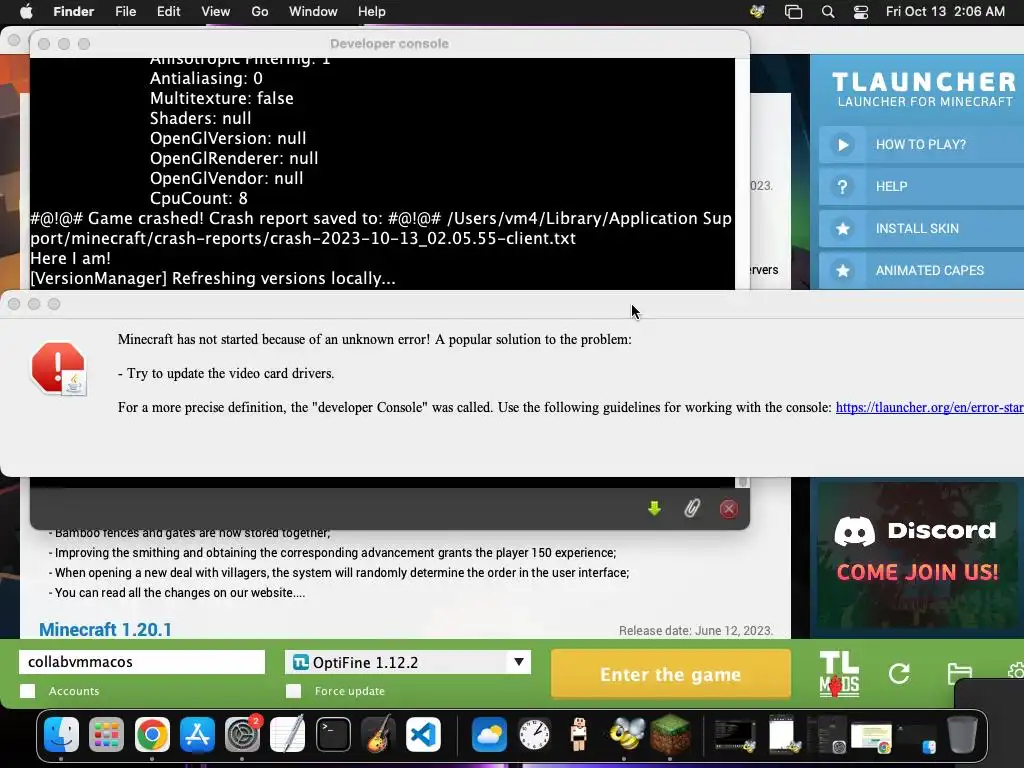Click the Minecraft 1.20.1 heading link
Image resolution: width=1024 pixels, height=768 pixels.
pos(105,630)
